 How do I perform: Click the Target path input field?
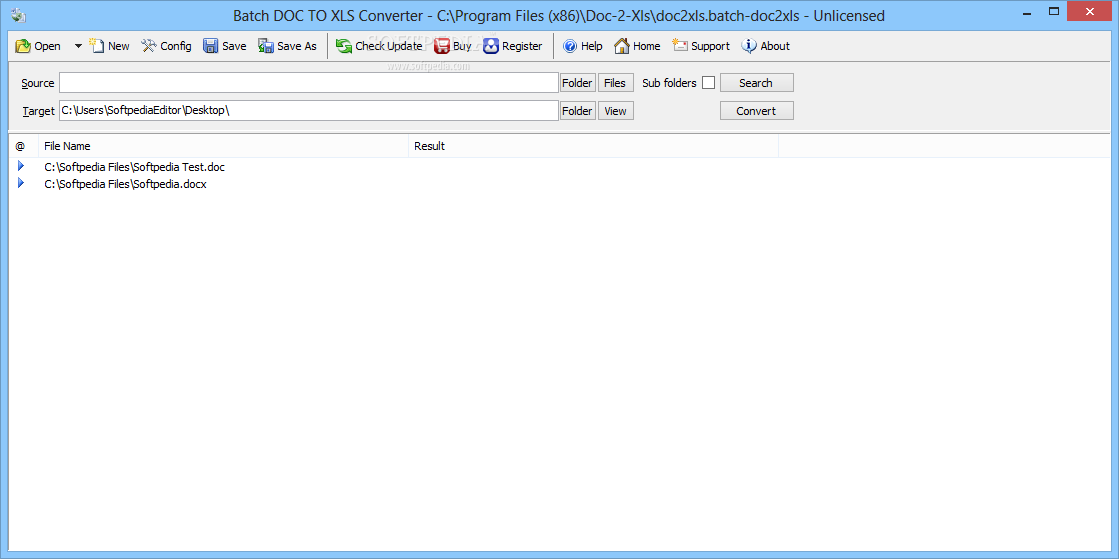click(x=308, y=111)
